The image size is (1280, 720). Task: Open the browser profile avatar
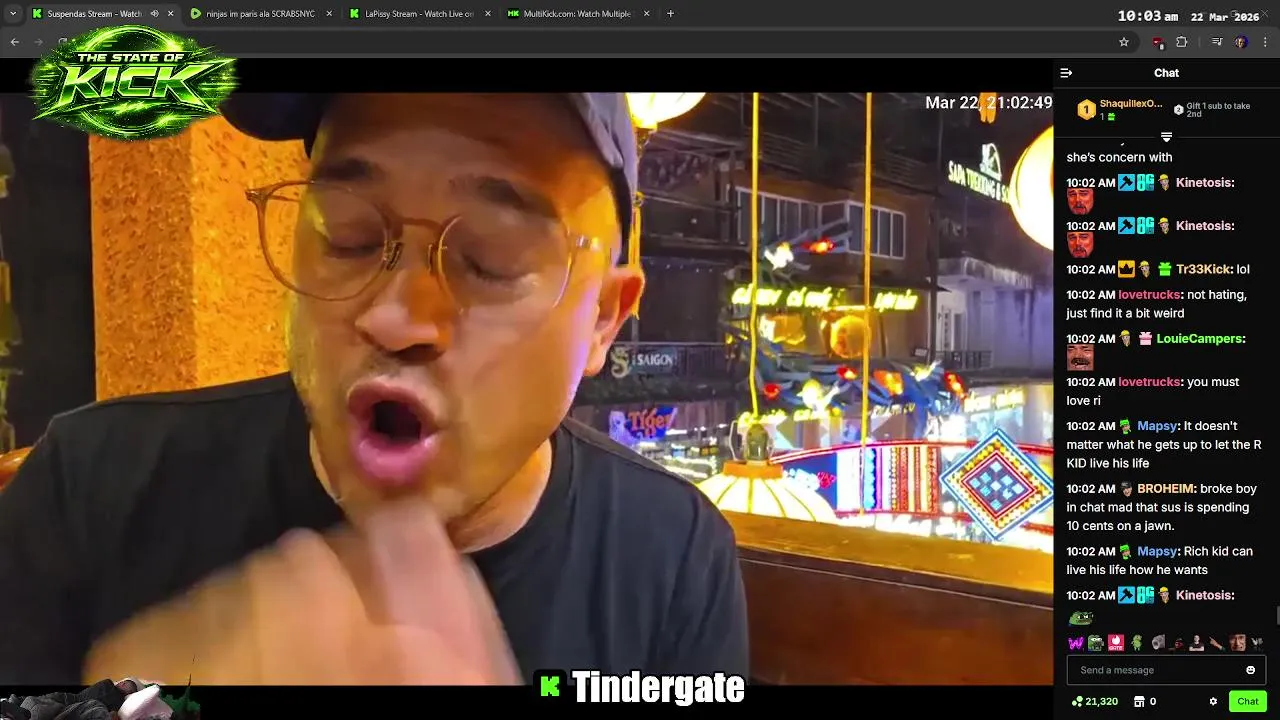(x=1241, y=42)
